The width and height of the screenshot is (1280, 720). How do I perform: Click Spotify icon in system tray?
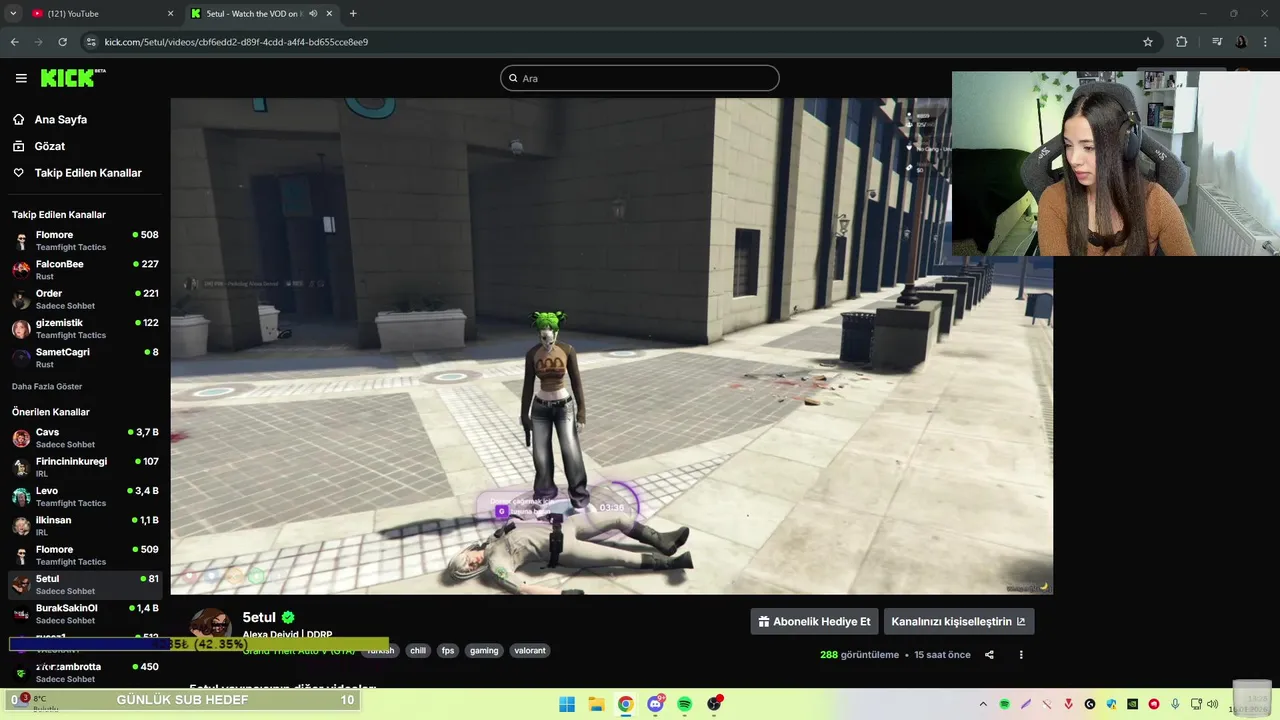(1005, 704)
